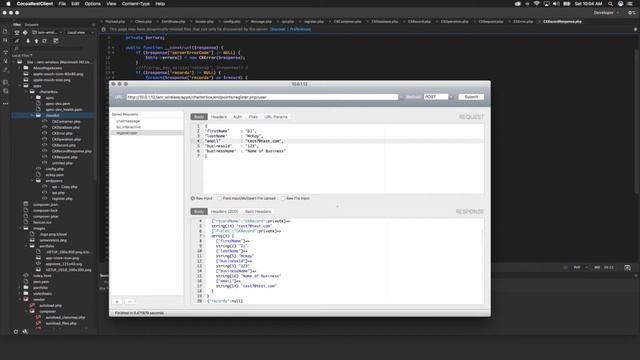Select Field Input/Multipart File Upload radio button

(x=220, y=198)
